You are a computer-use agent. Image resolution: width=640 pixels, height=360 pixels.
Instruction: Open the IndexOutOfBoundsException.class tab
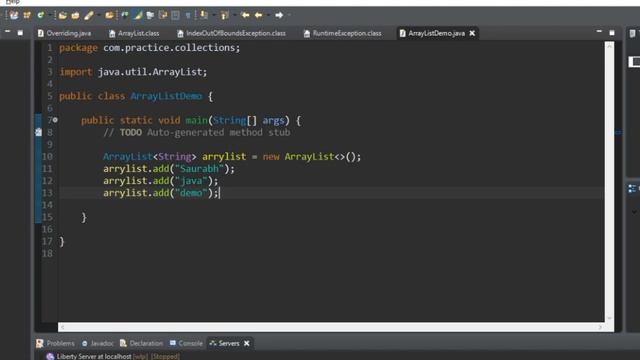tap(231, 33)
